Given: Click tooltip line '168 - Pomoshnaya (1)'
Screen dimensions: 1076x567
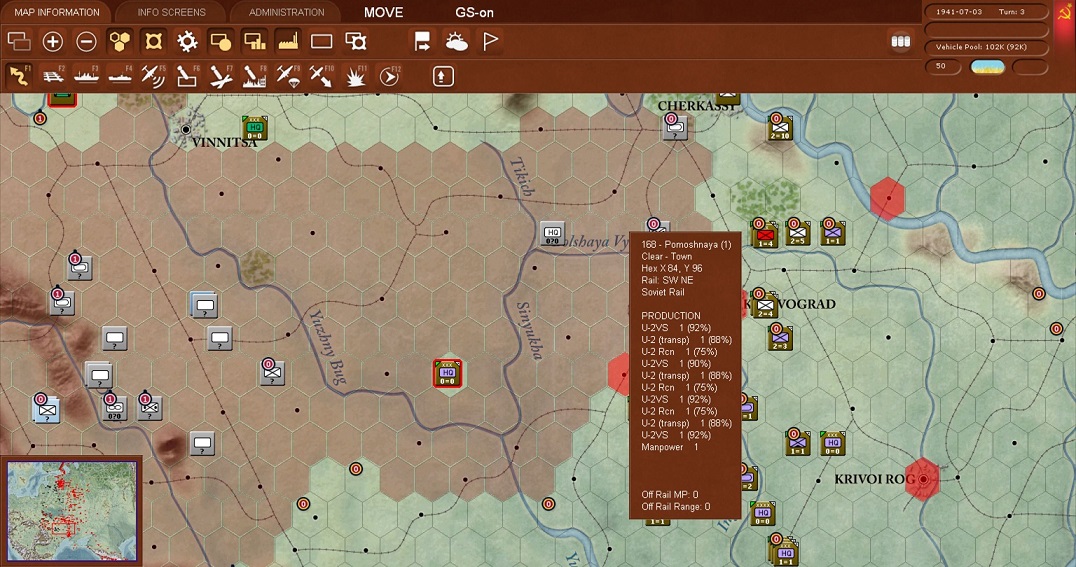Looking at the screenshot, I should tap(686, 244).
